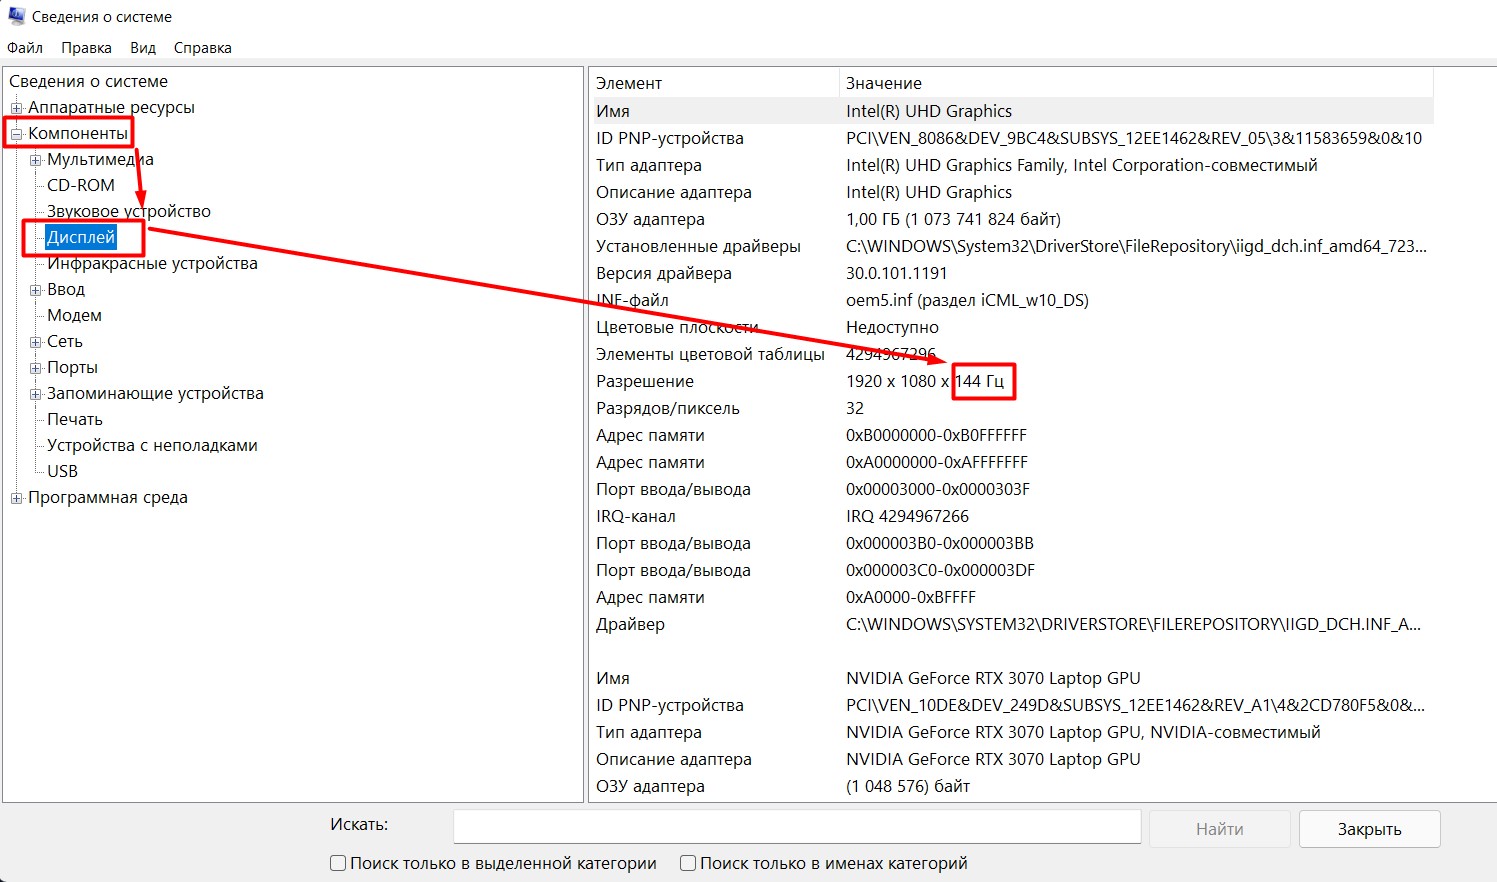Image resolution: width=1497 pixels, height=882 pixels.
Task: Select the Модем tree item
Action: click(x=74, y=315)
